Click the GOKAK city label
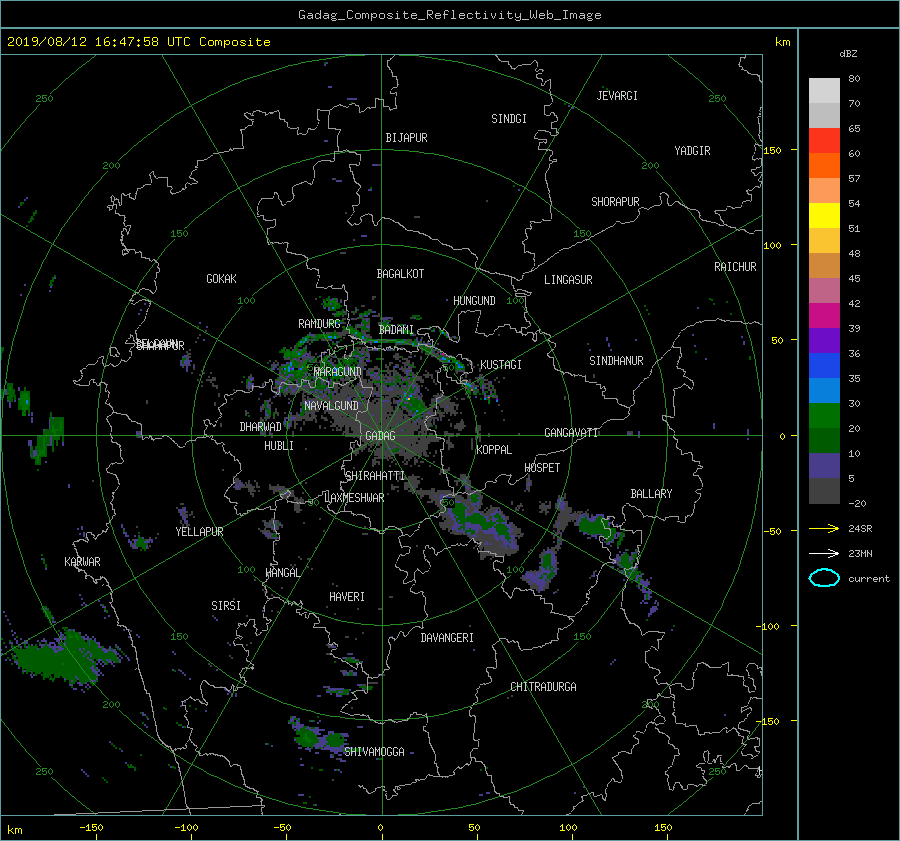The image size is (900, 841). click(x=221, y=279)
